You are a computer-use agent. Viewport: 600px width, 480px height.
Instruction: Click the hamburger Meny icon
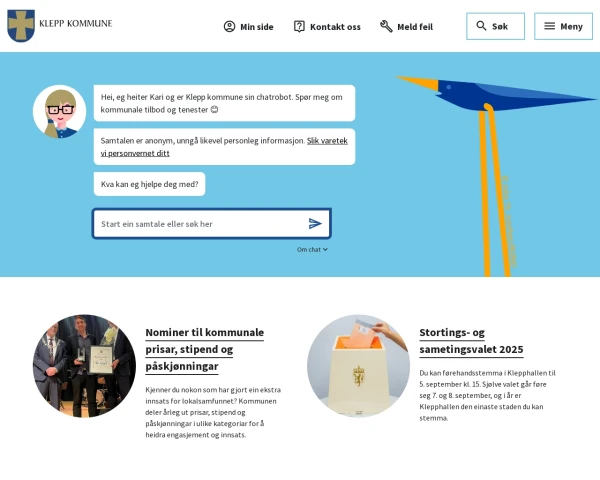point(549,26)
